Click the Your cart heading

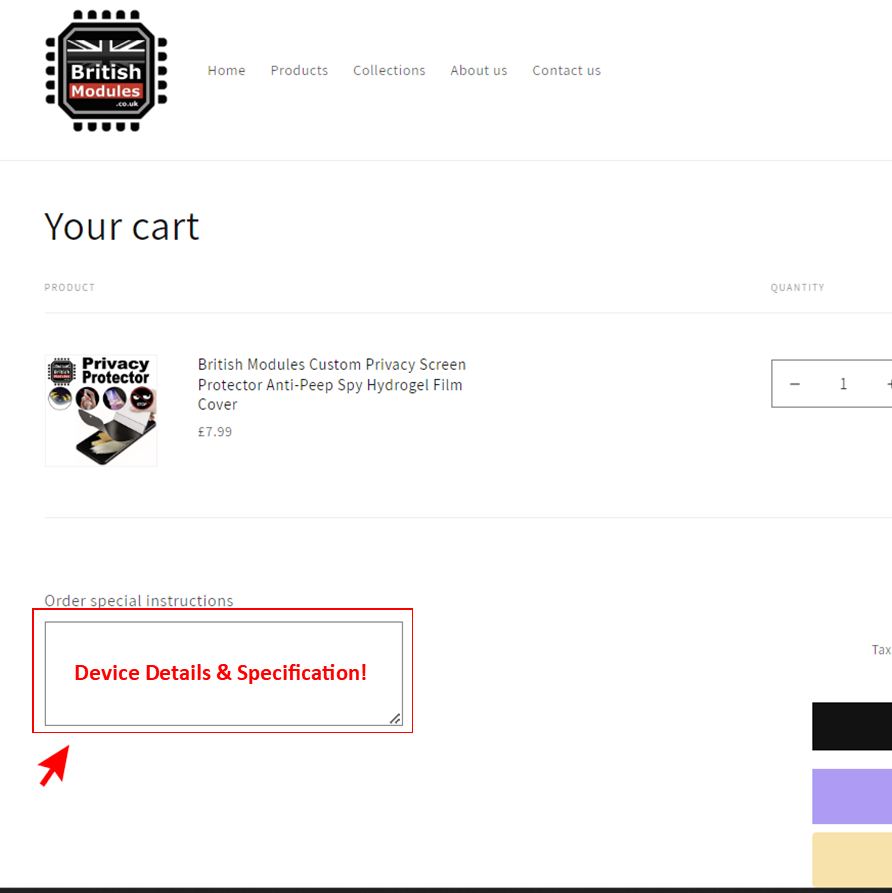(122, 227)
